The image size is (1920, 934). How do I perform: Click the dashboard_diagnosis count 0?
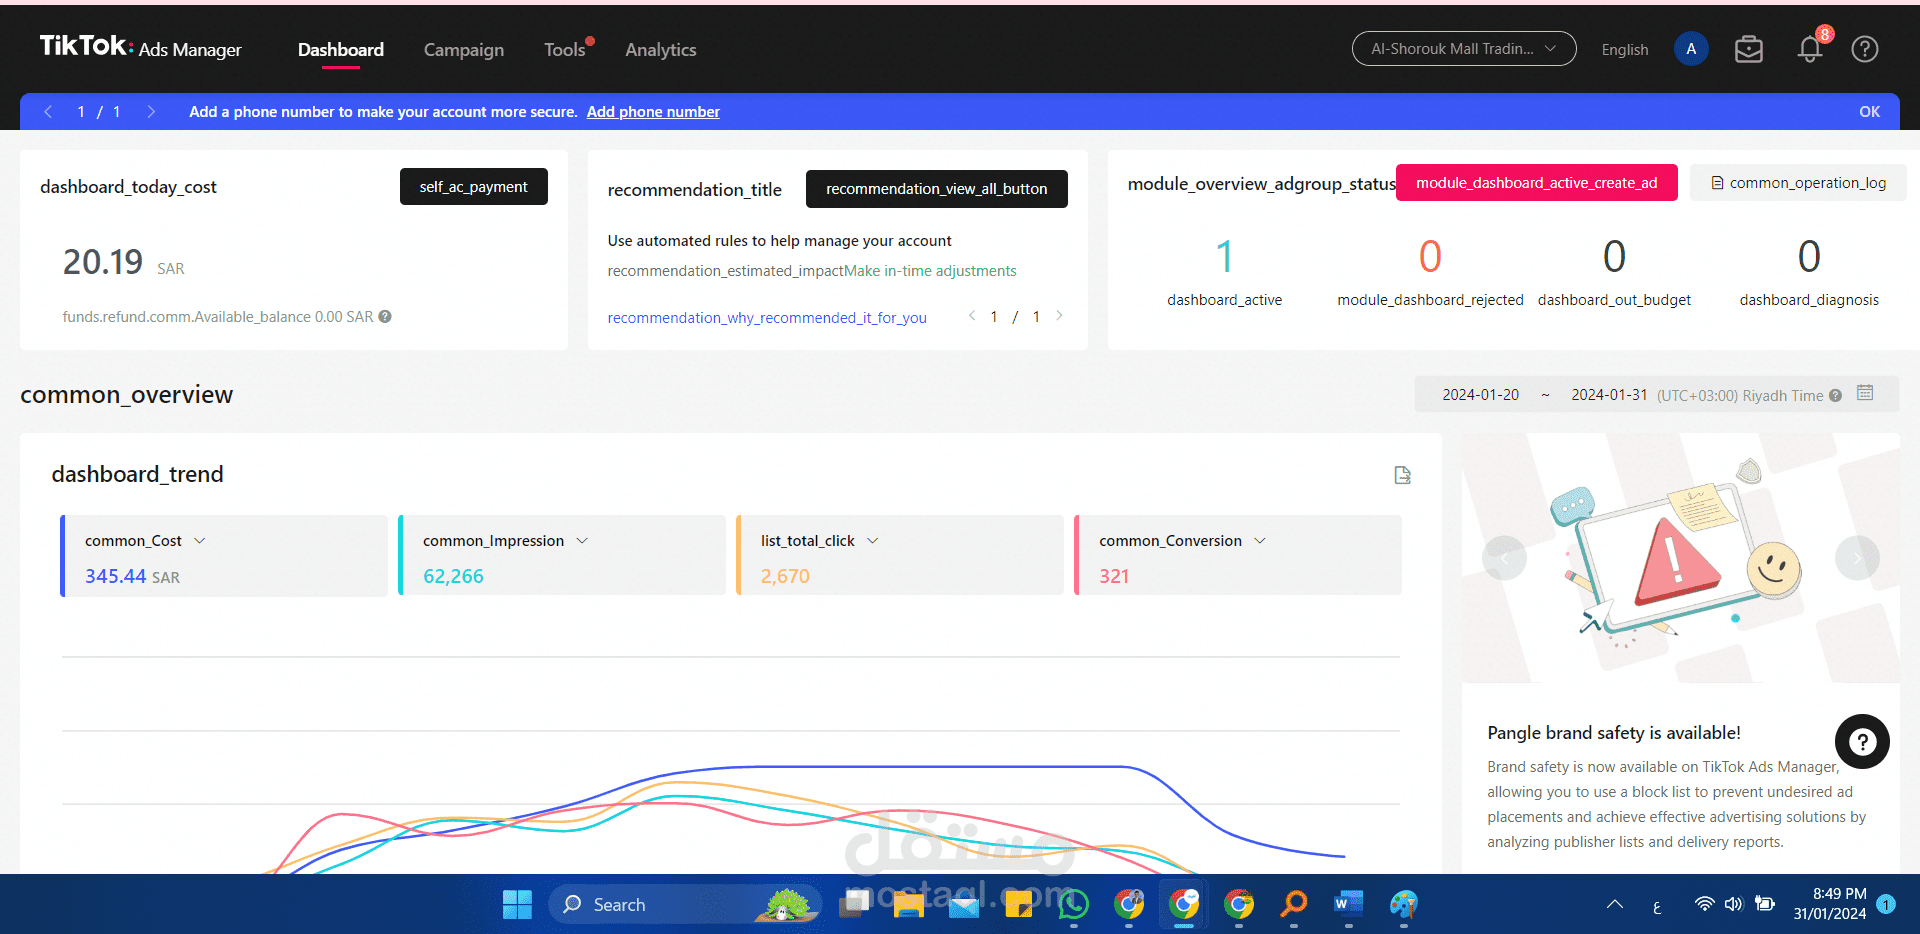pyautogui.click(x=1809, y=257)
